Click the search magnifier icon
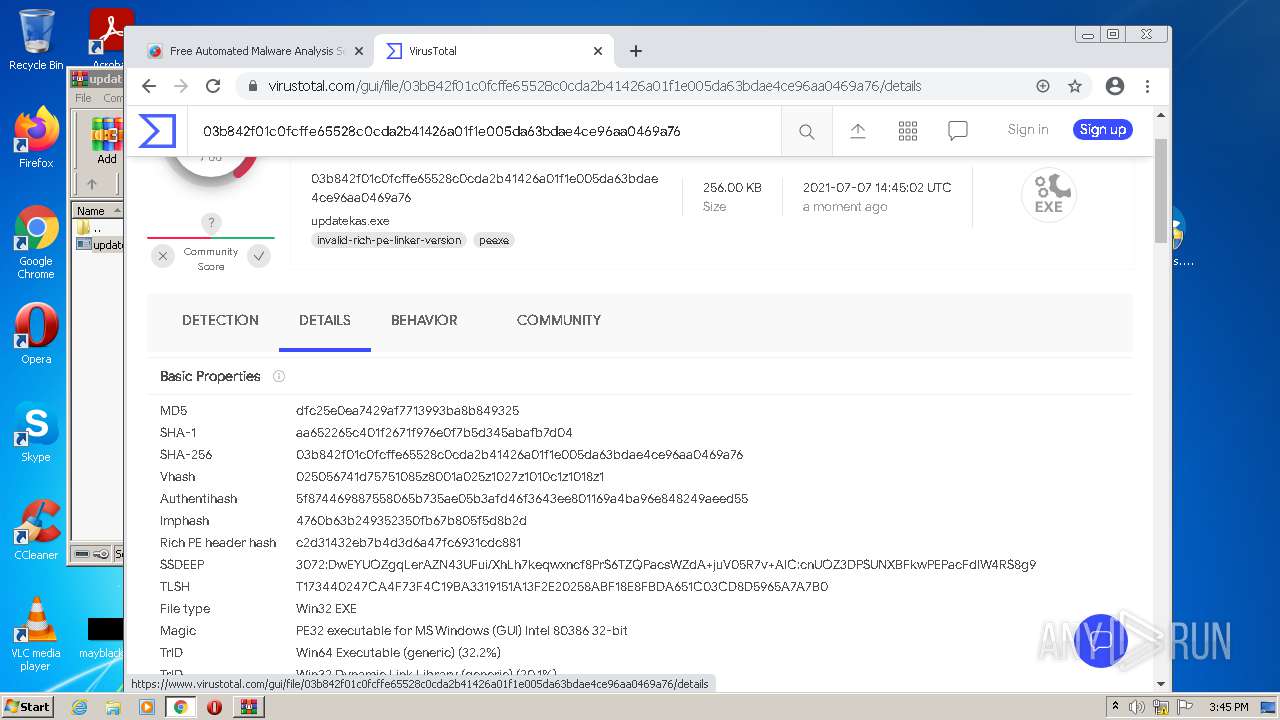 tap(807, 131)
